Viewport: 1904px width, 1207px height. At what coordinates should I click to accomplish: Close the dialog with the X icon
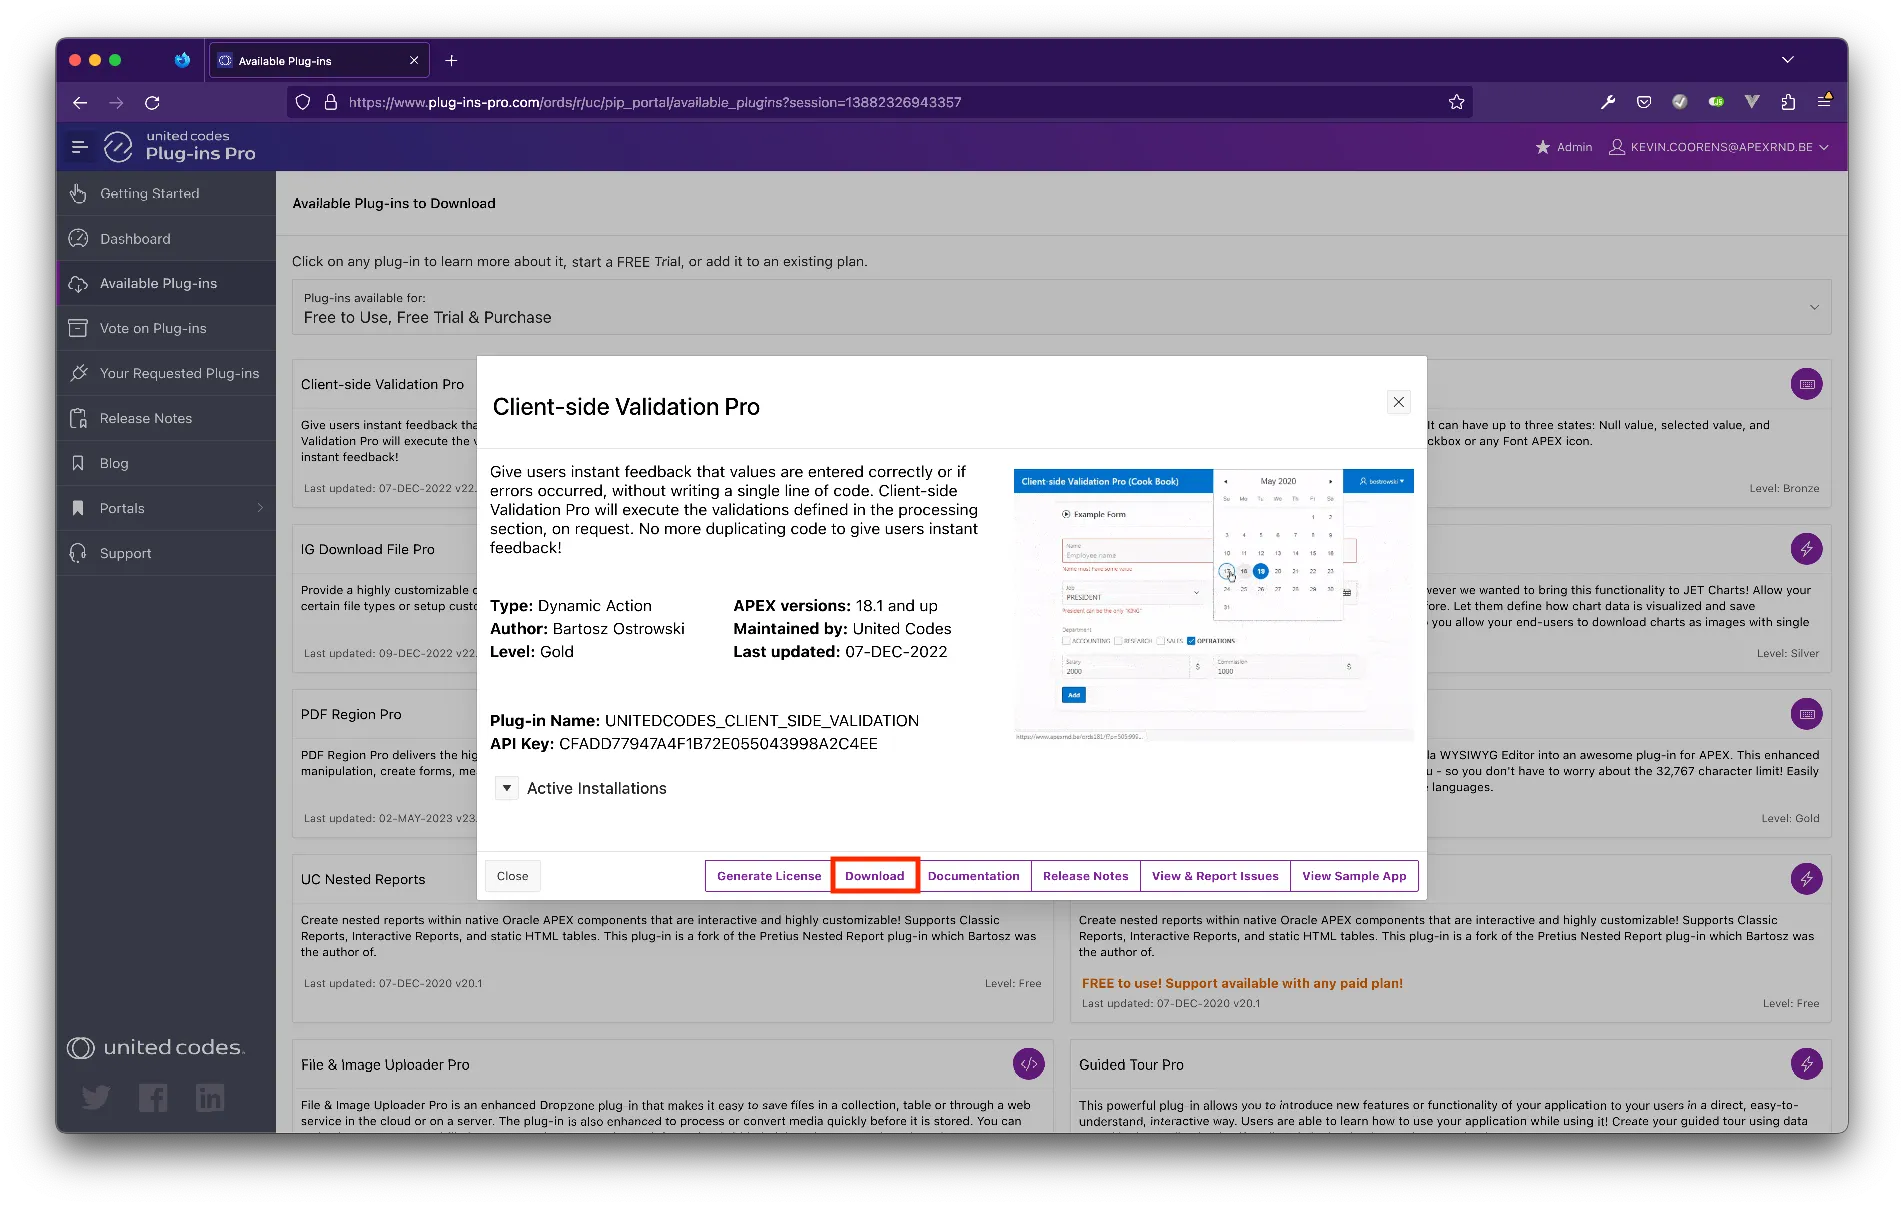point(1398,402)
